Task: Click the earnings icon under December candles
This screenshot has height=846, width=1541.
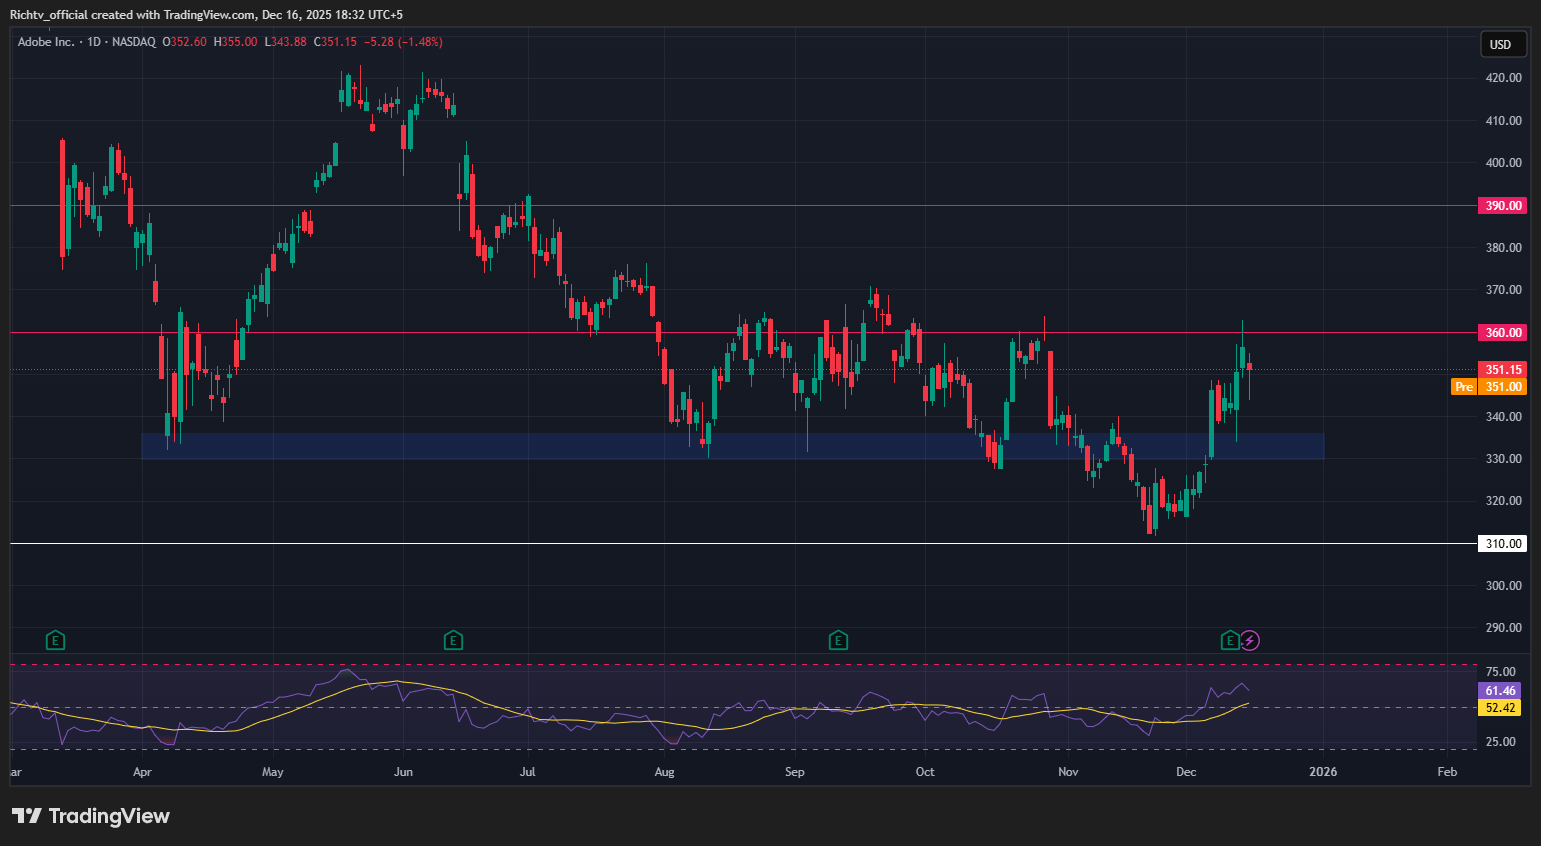Action: pyautogui.click(x=1229, y=640)
